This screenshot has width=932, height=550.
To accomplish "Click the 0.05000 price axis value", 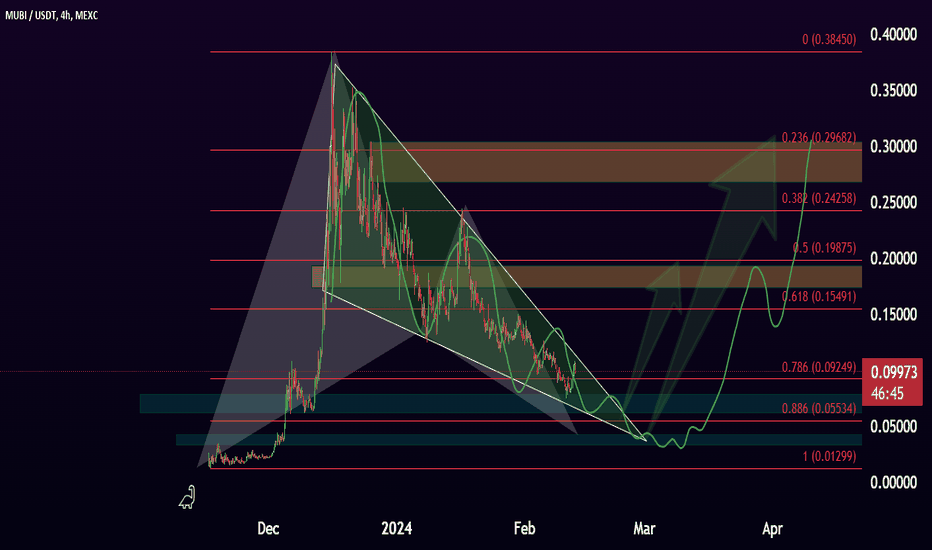I will (894, 426).
